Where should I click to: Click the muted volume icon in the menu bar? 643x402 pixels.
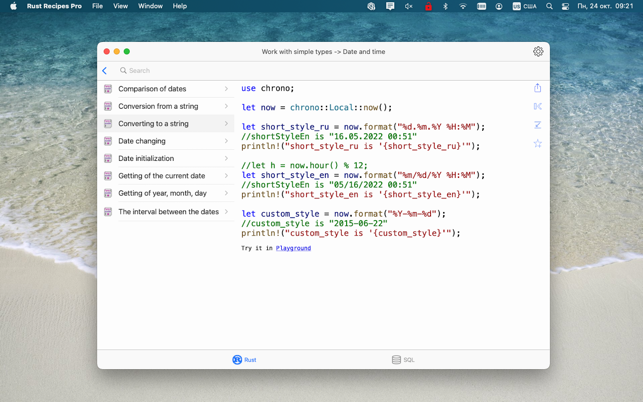[408, 6]
